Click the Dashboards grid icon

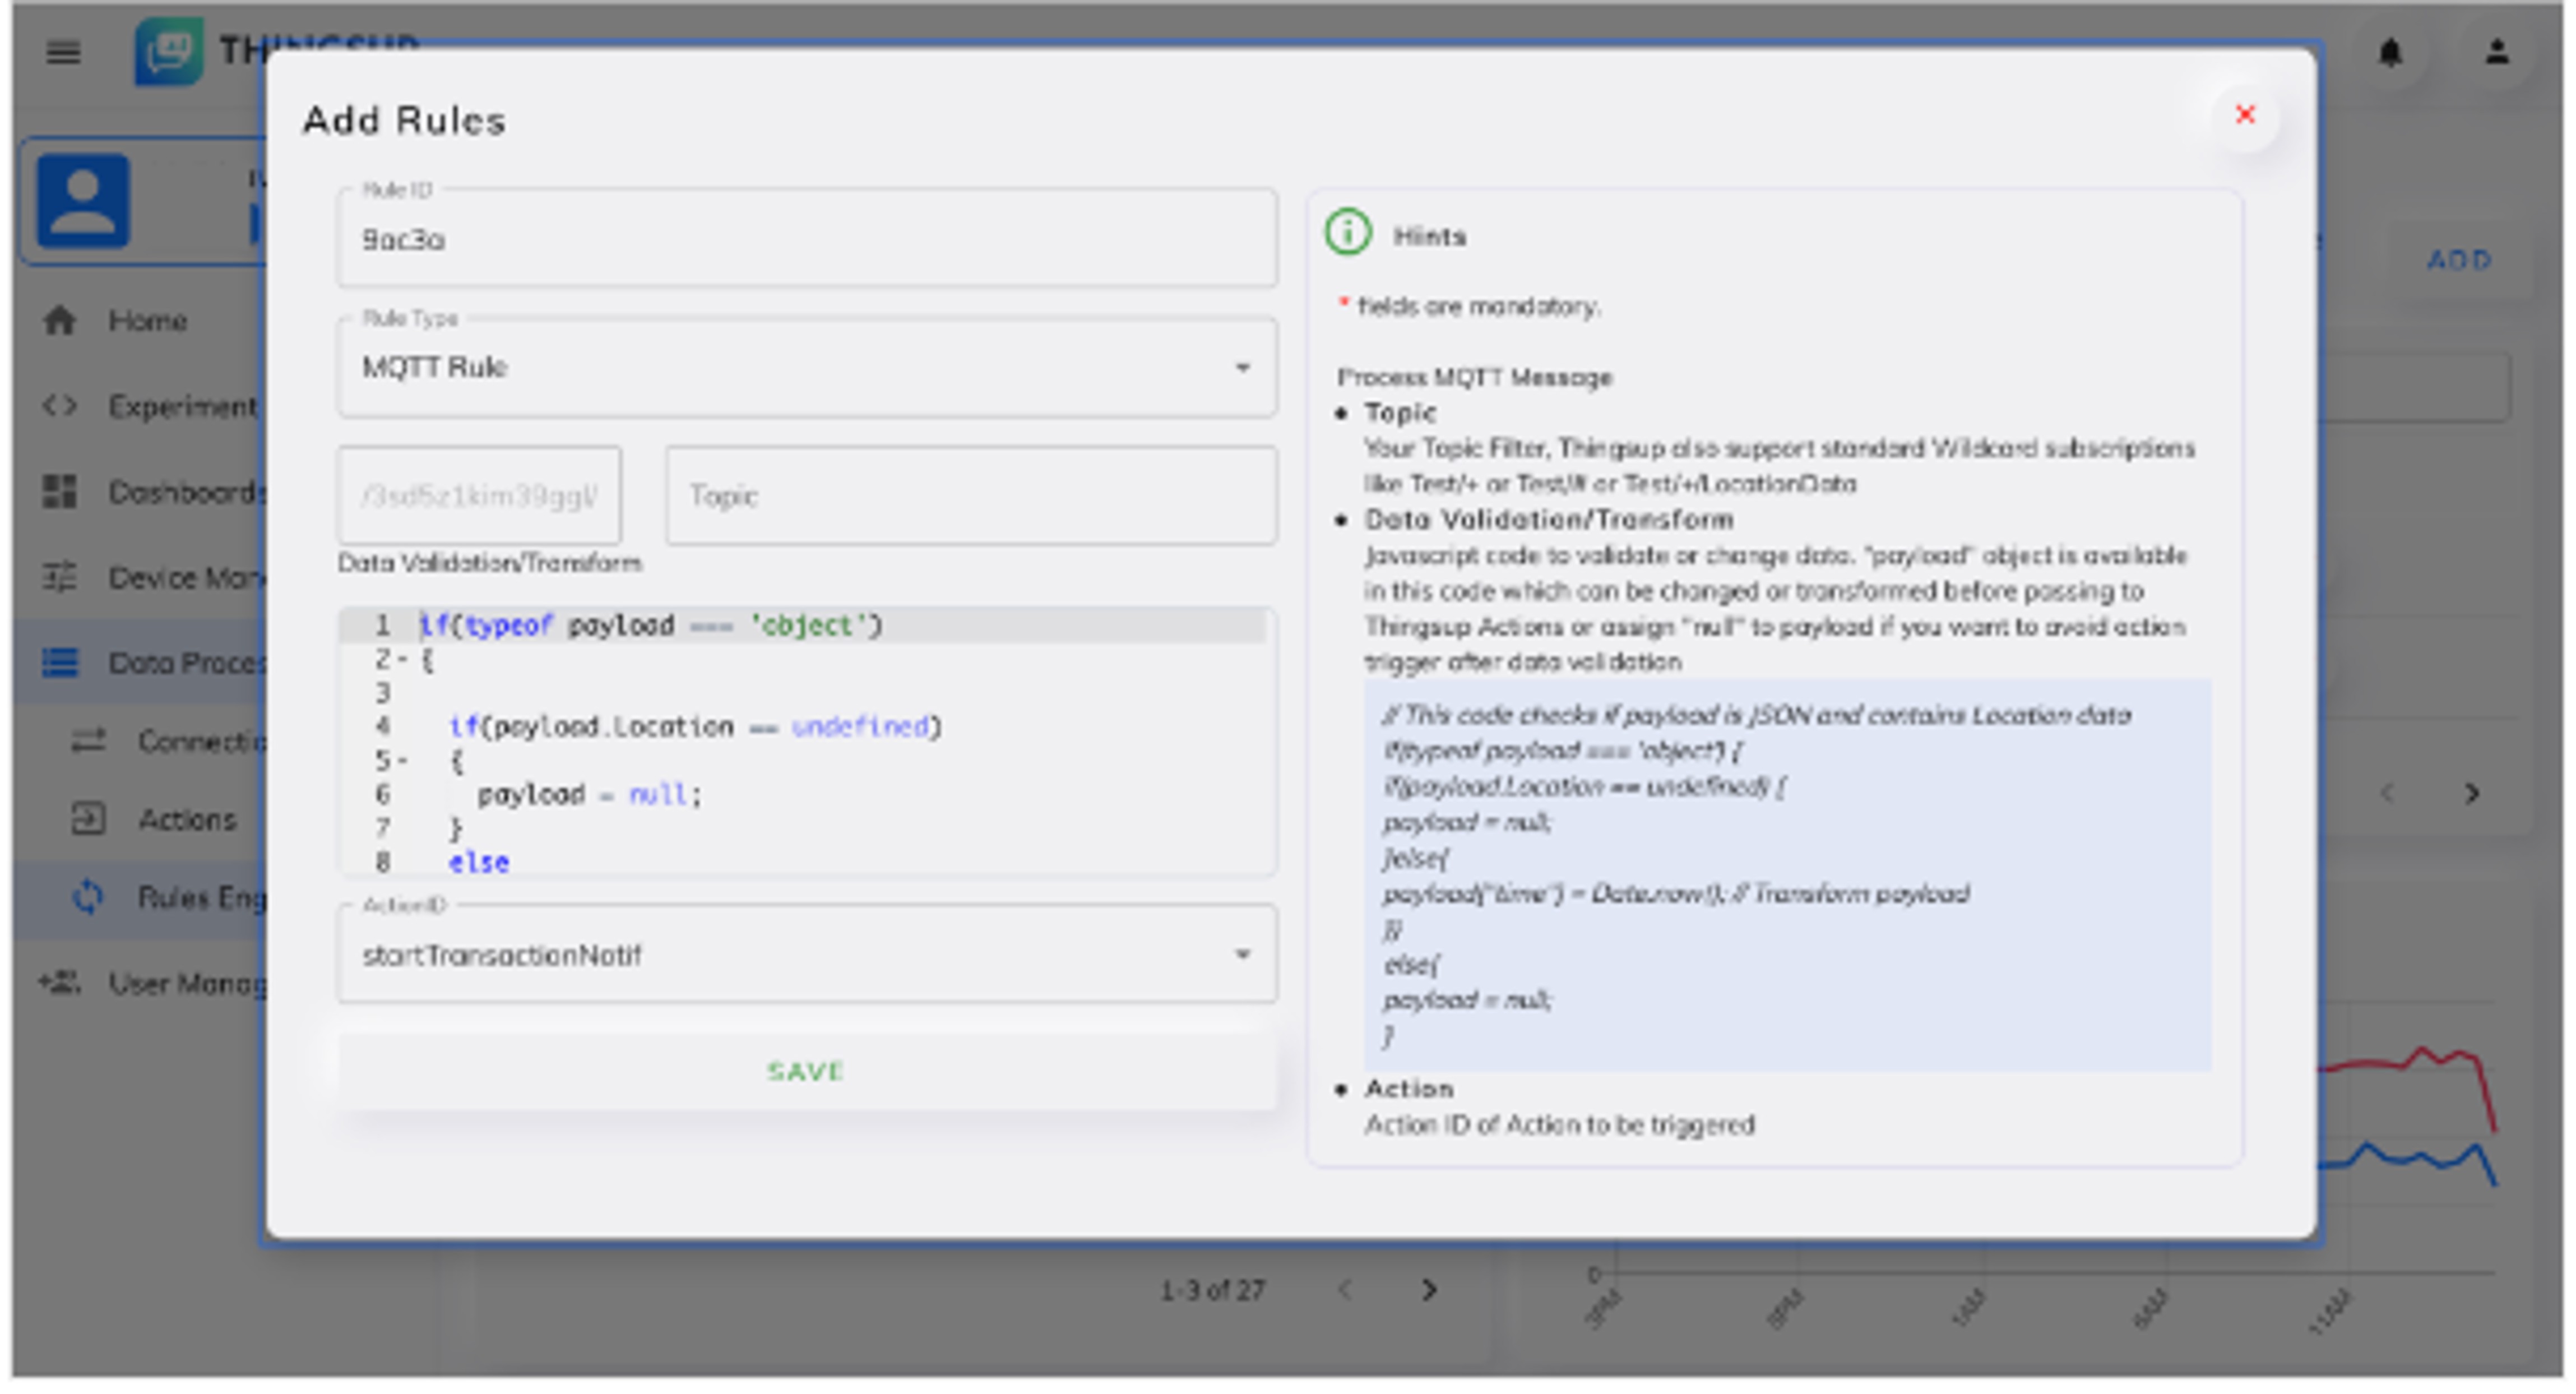click(60, 492)
